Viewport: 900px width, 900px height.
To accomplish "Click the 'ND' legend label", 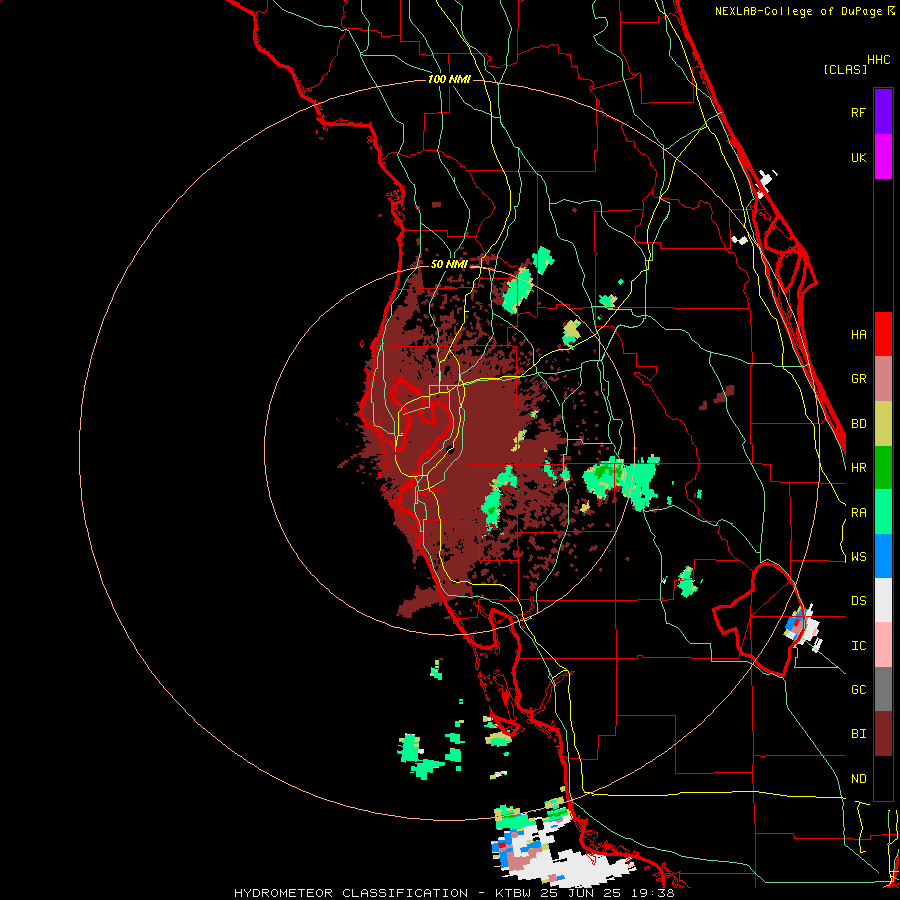I will [858, 779].
